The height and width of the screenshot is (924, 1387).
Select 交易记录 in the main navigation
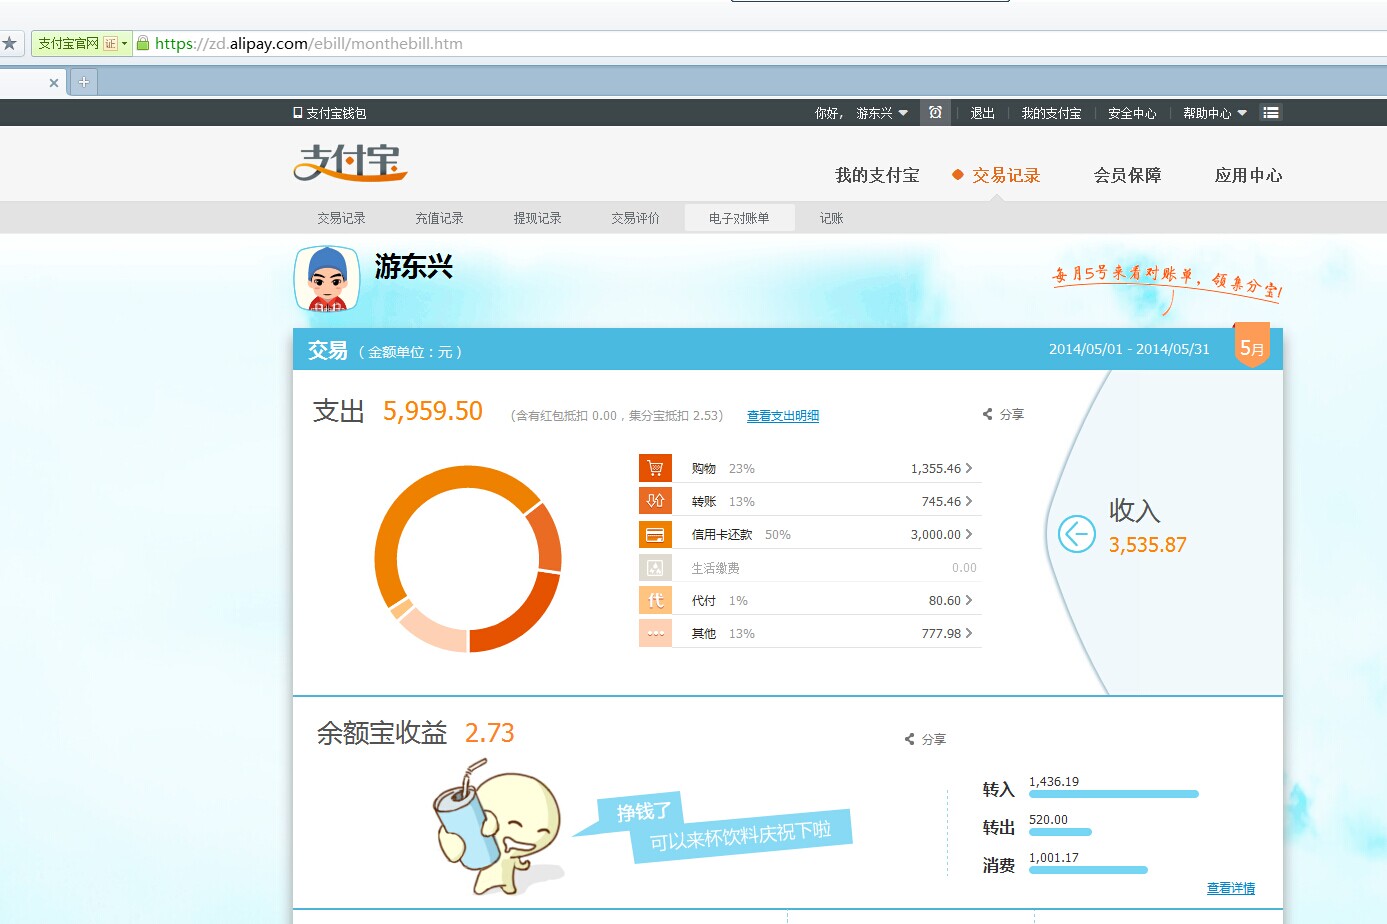click(x=1006, y=175)
